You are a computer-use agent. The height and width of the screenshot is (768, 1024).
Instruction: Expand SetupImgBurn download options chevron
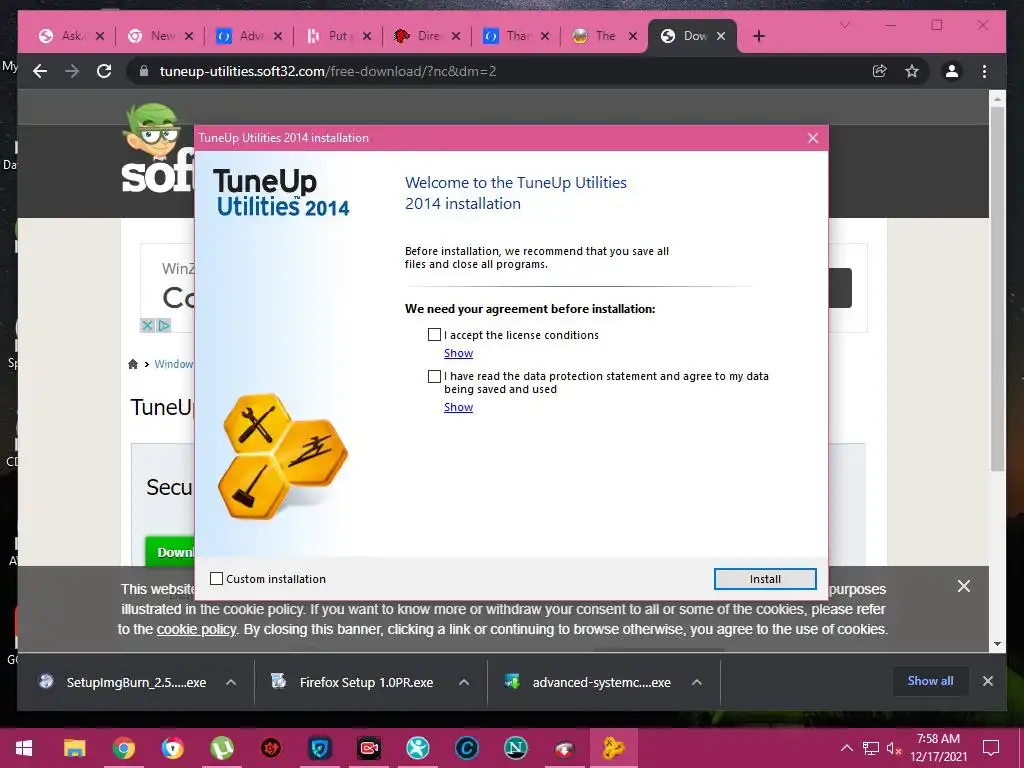[231, 682]
